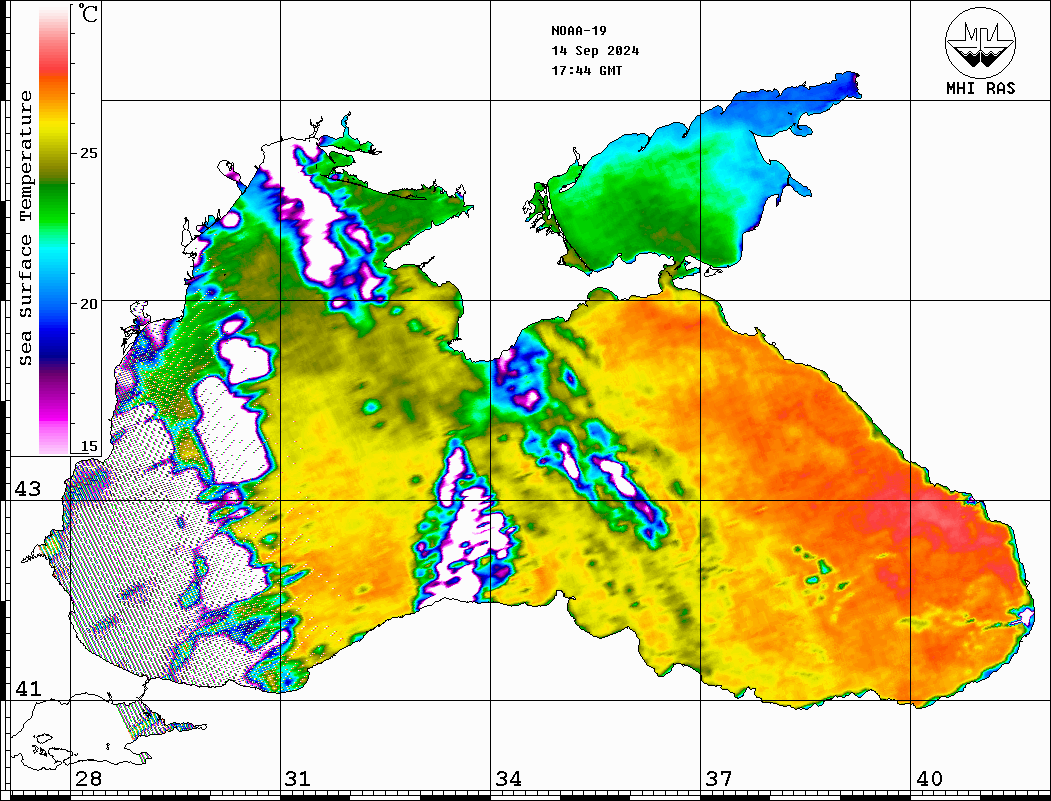1051x801 pixels.
Task: Click the 25 tick on the color scale
Action: 88,153
